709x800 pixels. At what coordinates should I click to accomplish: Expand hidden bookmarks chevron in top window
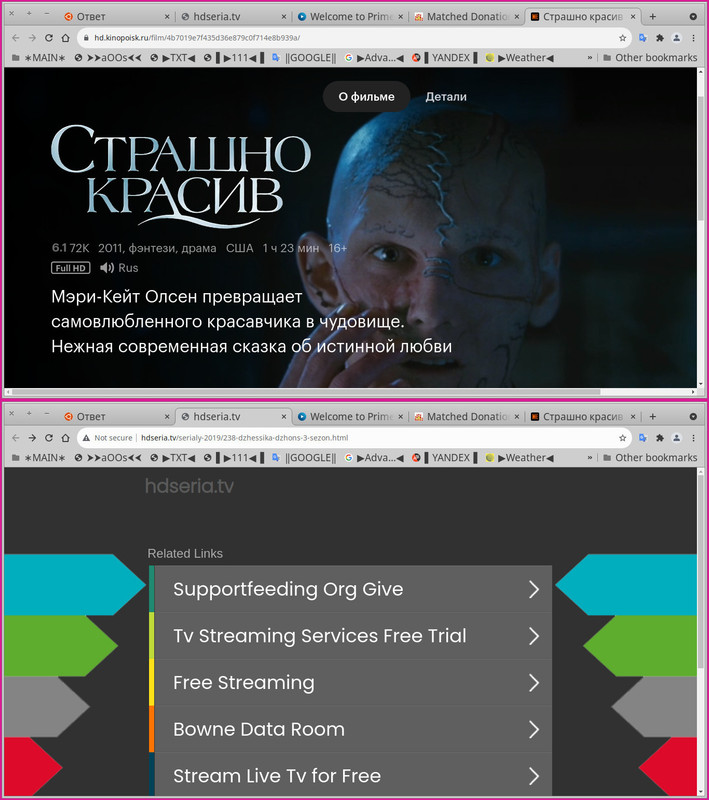point(590,58)
